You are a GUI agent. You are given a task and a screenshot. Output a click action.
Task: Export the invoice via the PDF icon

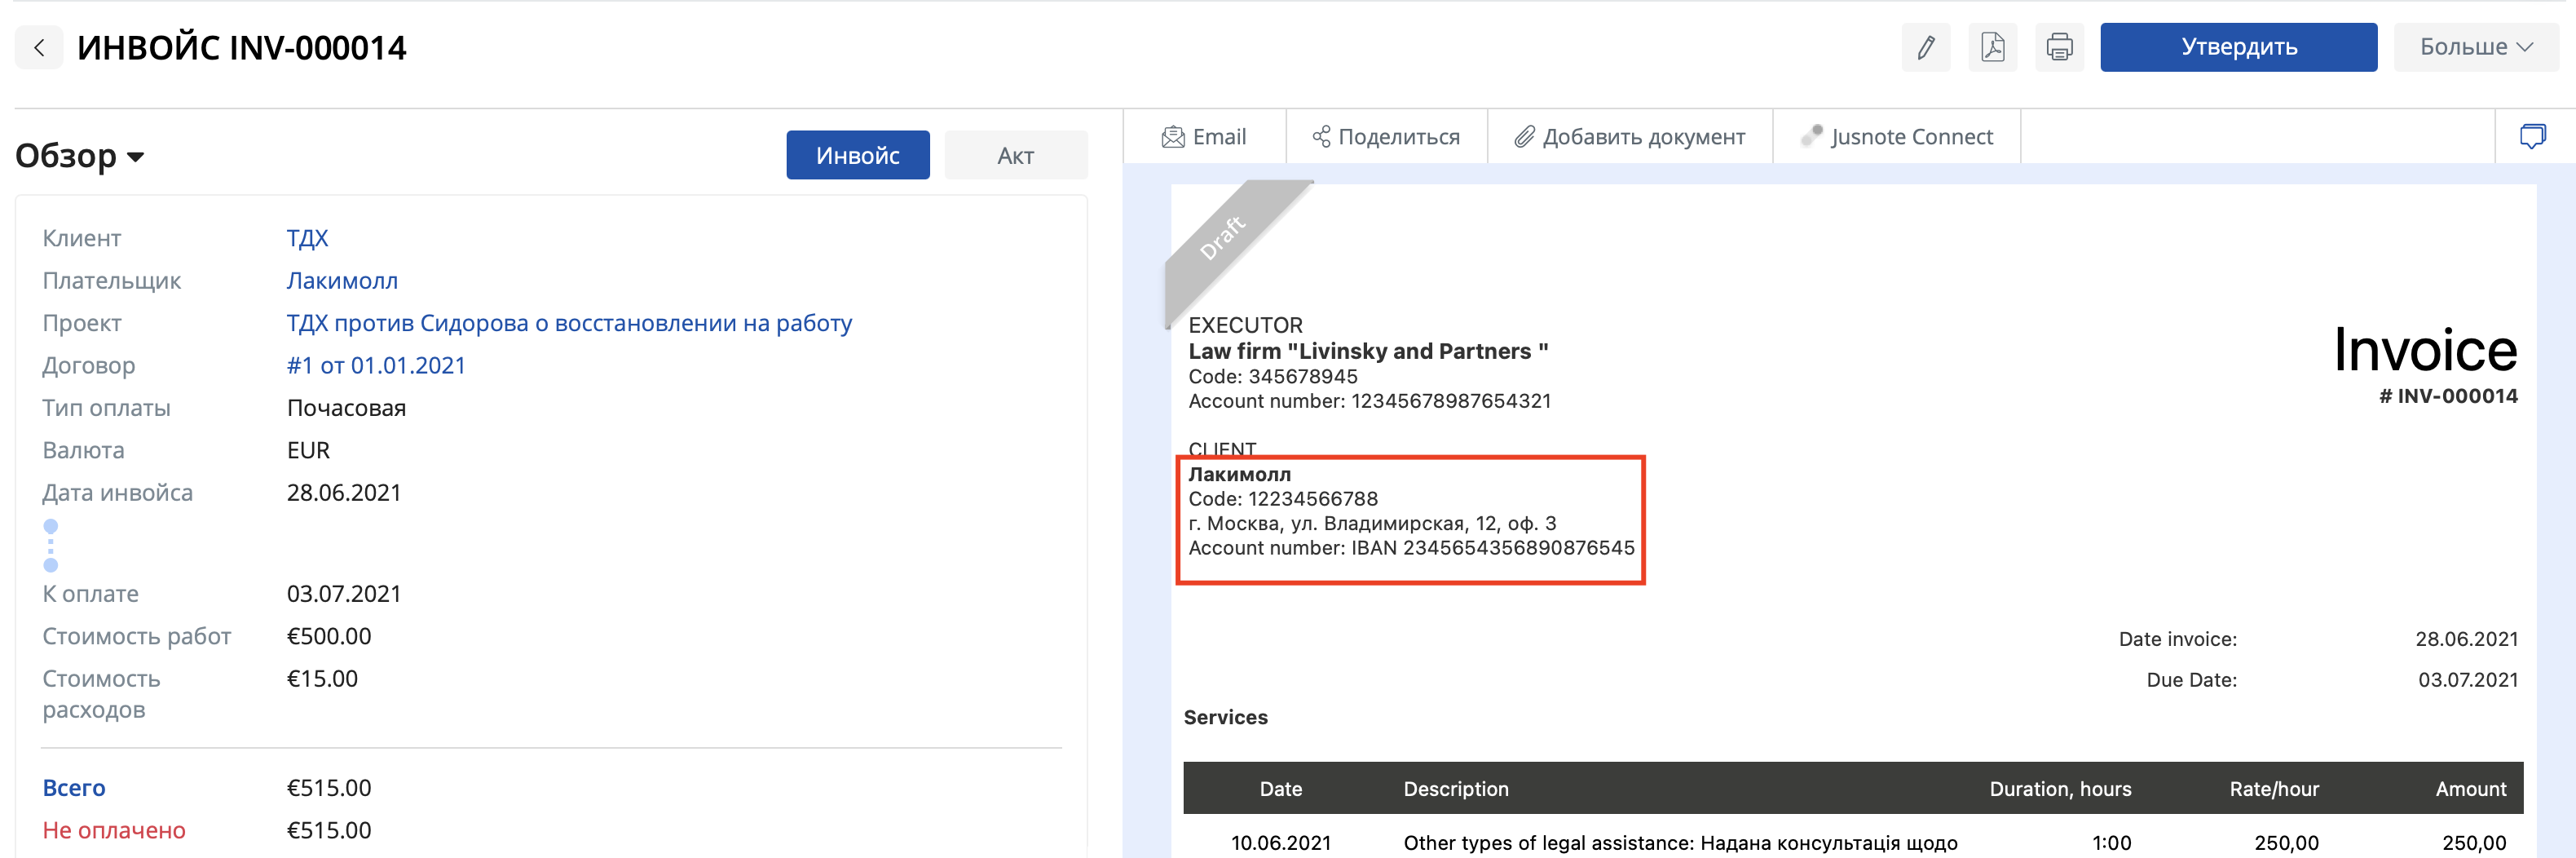point(1992,47)
